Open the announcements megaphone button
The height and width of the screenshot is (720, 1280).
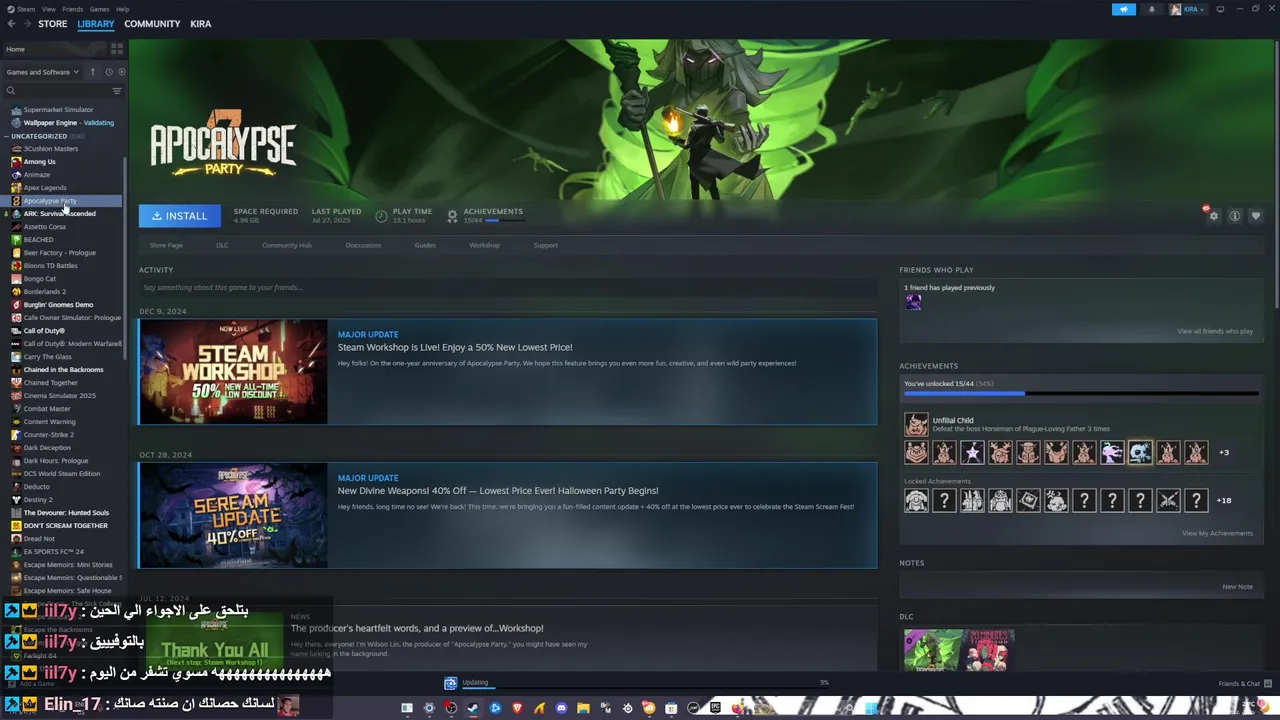coord(1124,9)
